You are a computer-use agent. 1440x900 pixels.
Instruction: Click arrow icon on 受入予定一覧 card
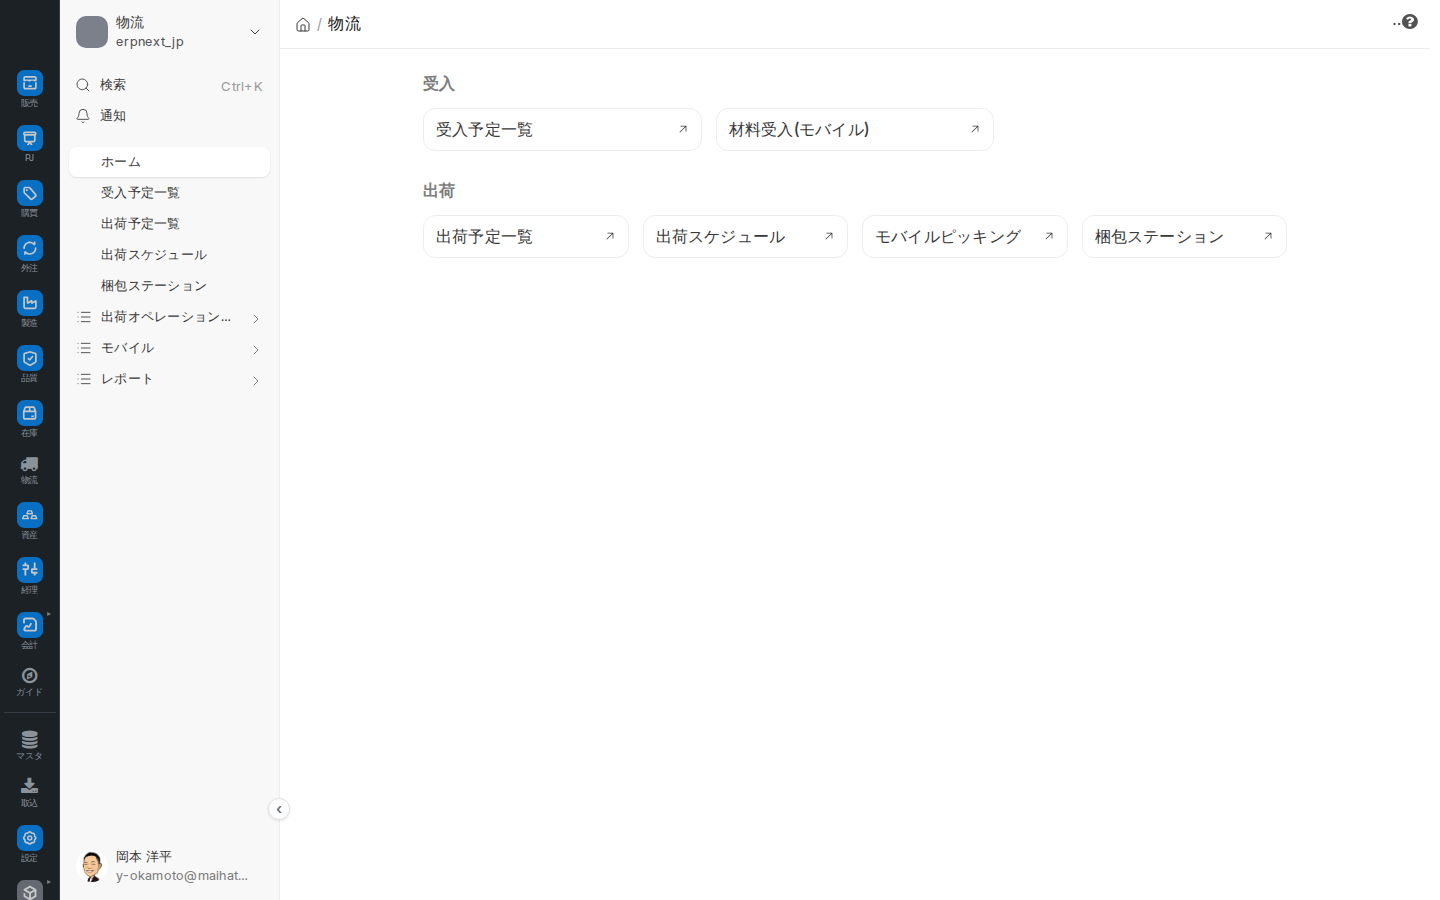tap(683, 129)
